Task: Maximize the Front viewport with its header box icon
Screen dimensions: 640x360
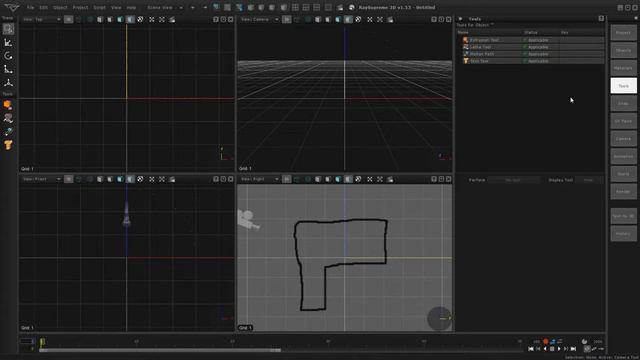Action: click(x=223, y=179)
